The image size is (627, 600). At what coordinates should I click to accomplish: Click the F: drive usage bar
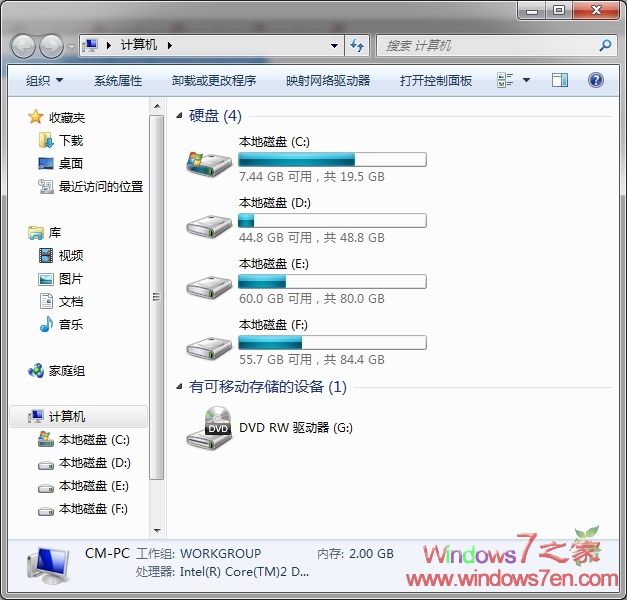click(332, 342)
